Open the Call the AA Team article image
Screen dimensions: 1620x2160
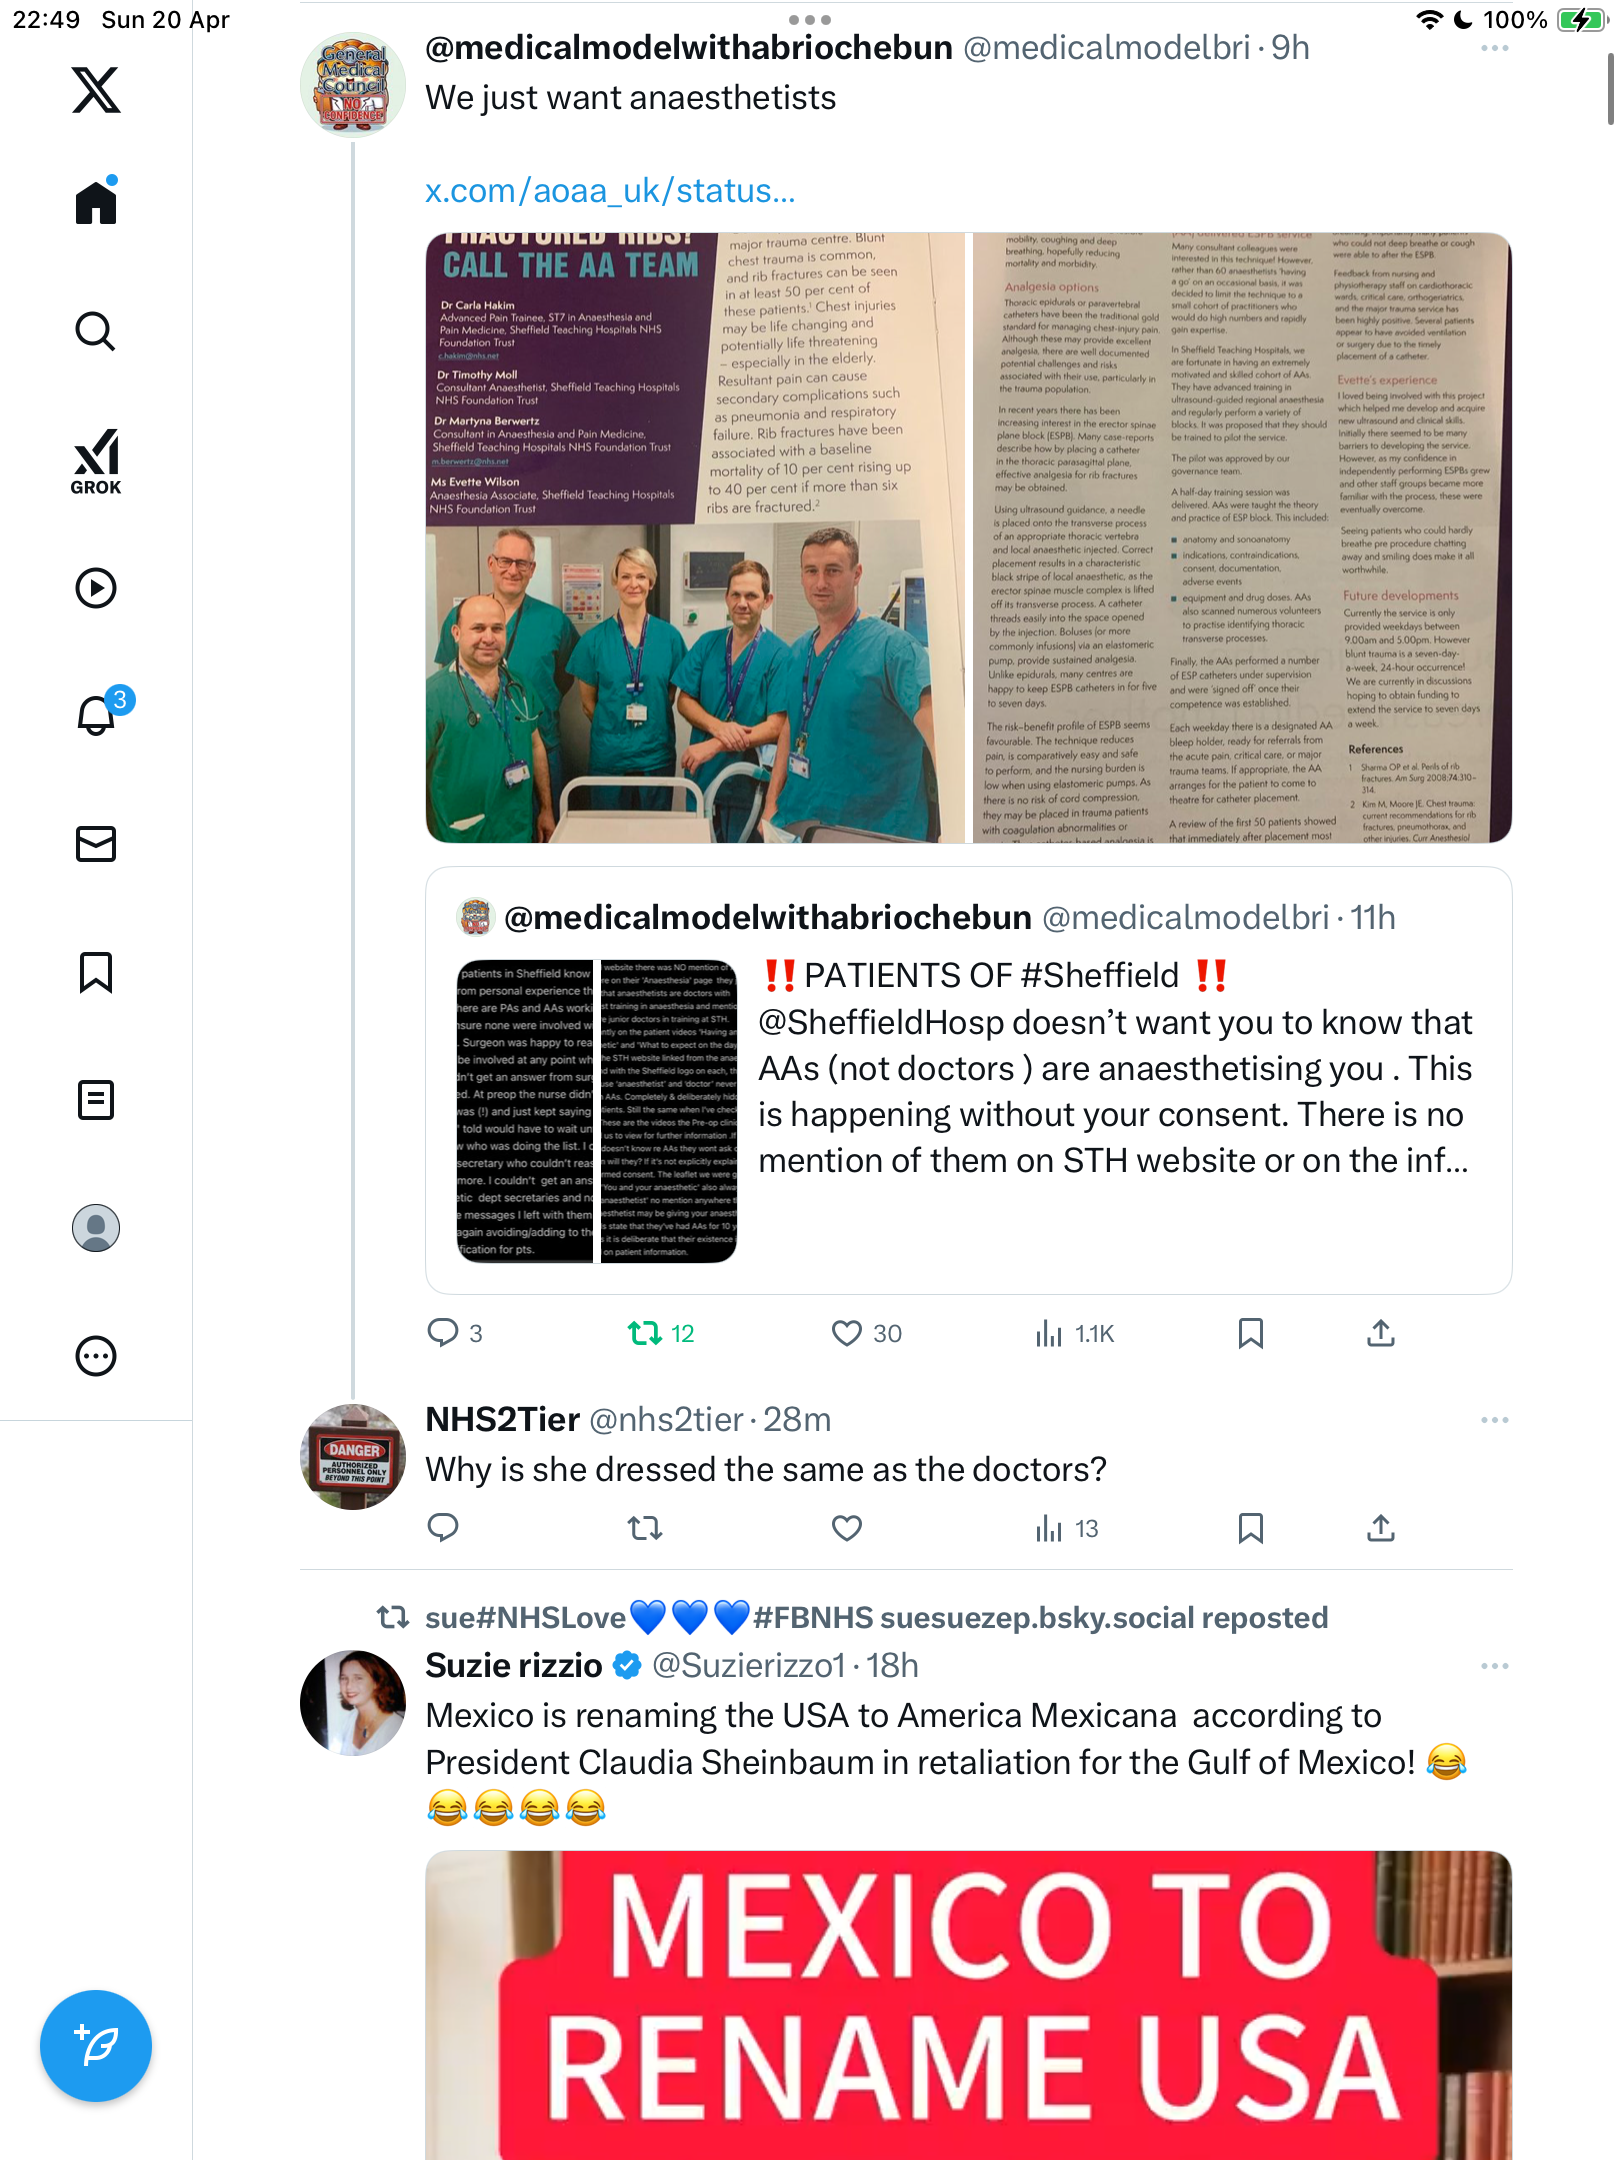[695, 538]
